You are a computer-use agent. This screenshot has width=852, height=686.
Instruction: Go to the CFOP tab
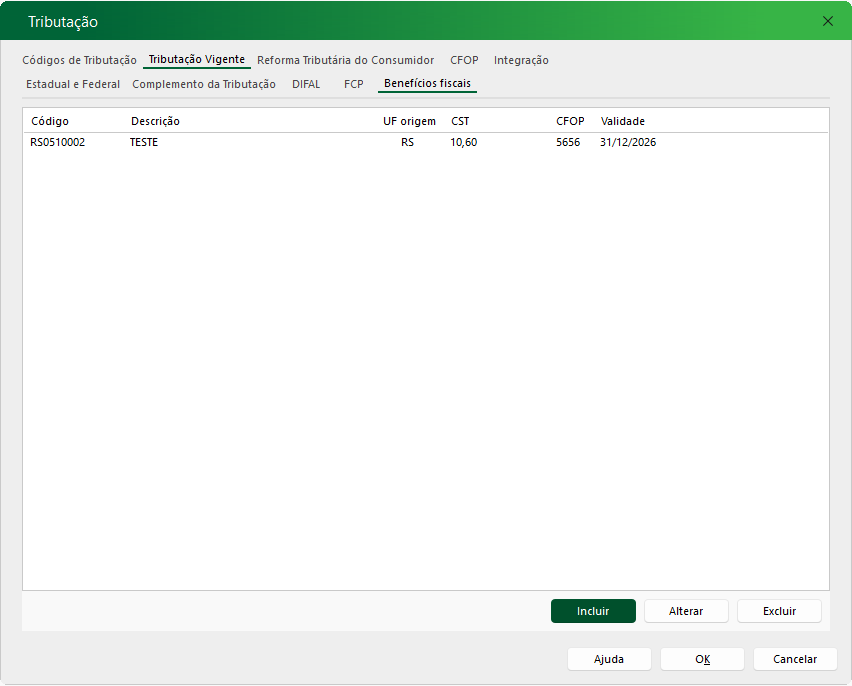[464, 60]
